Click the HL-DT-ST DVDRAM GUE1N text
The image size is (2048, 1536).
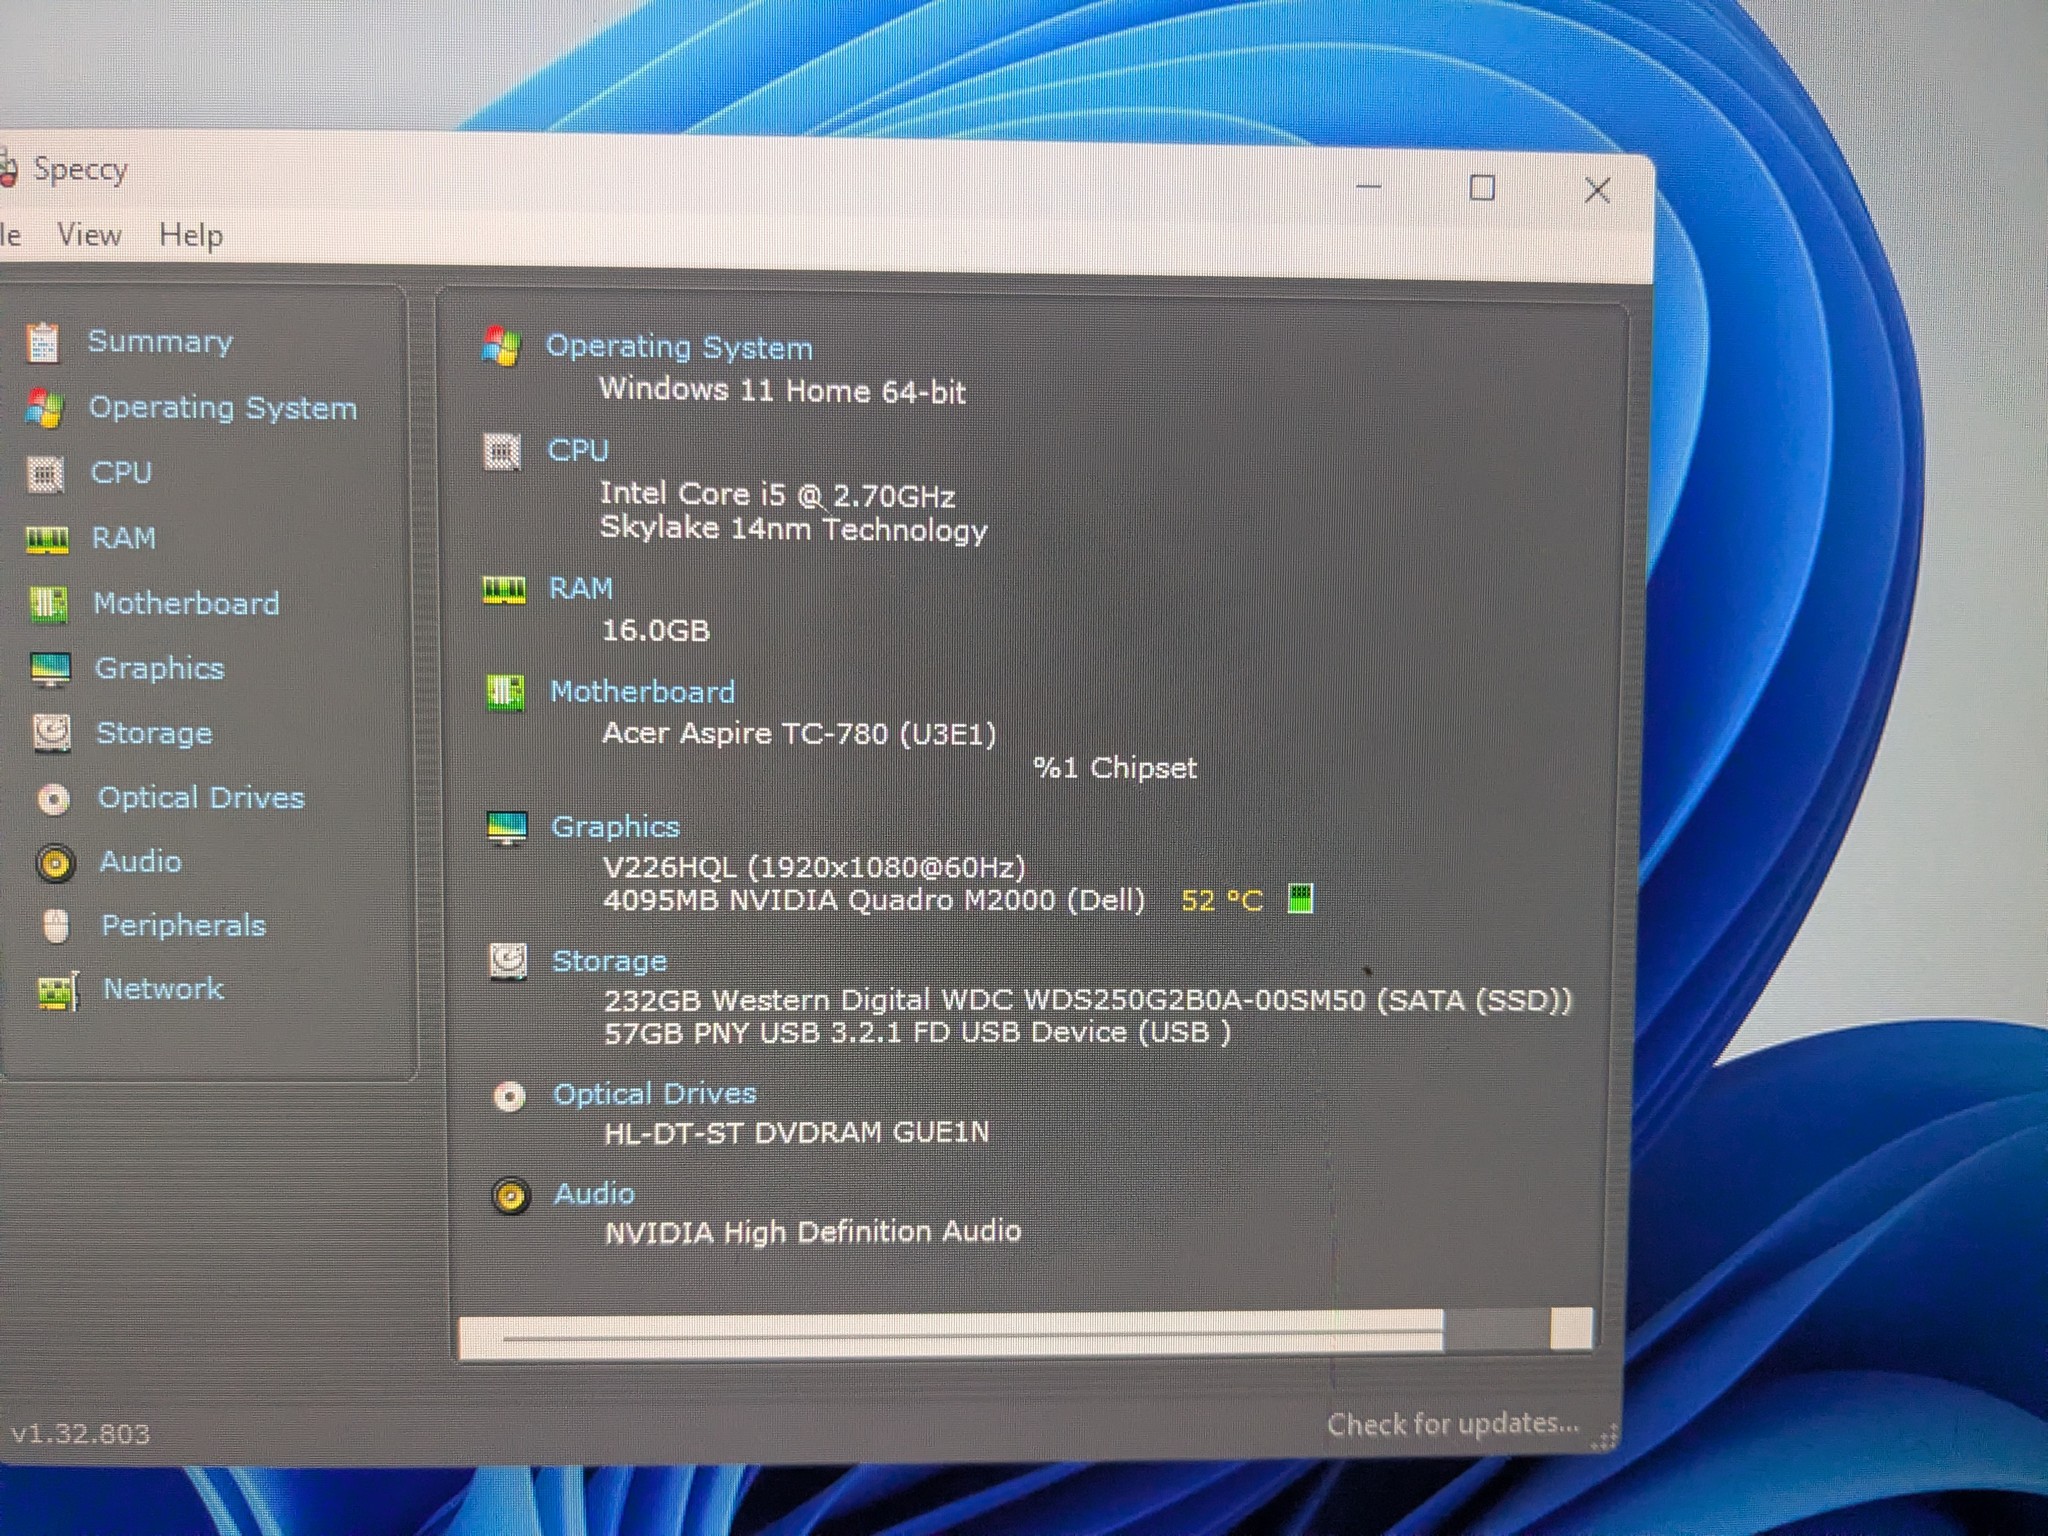(x=796, y=1132)
